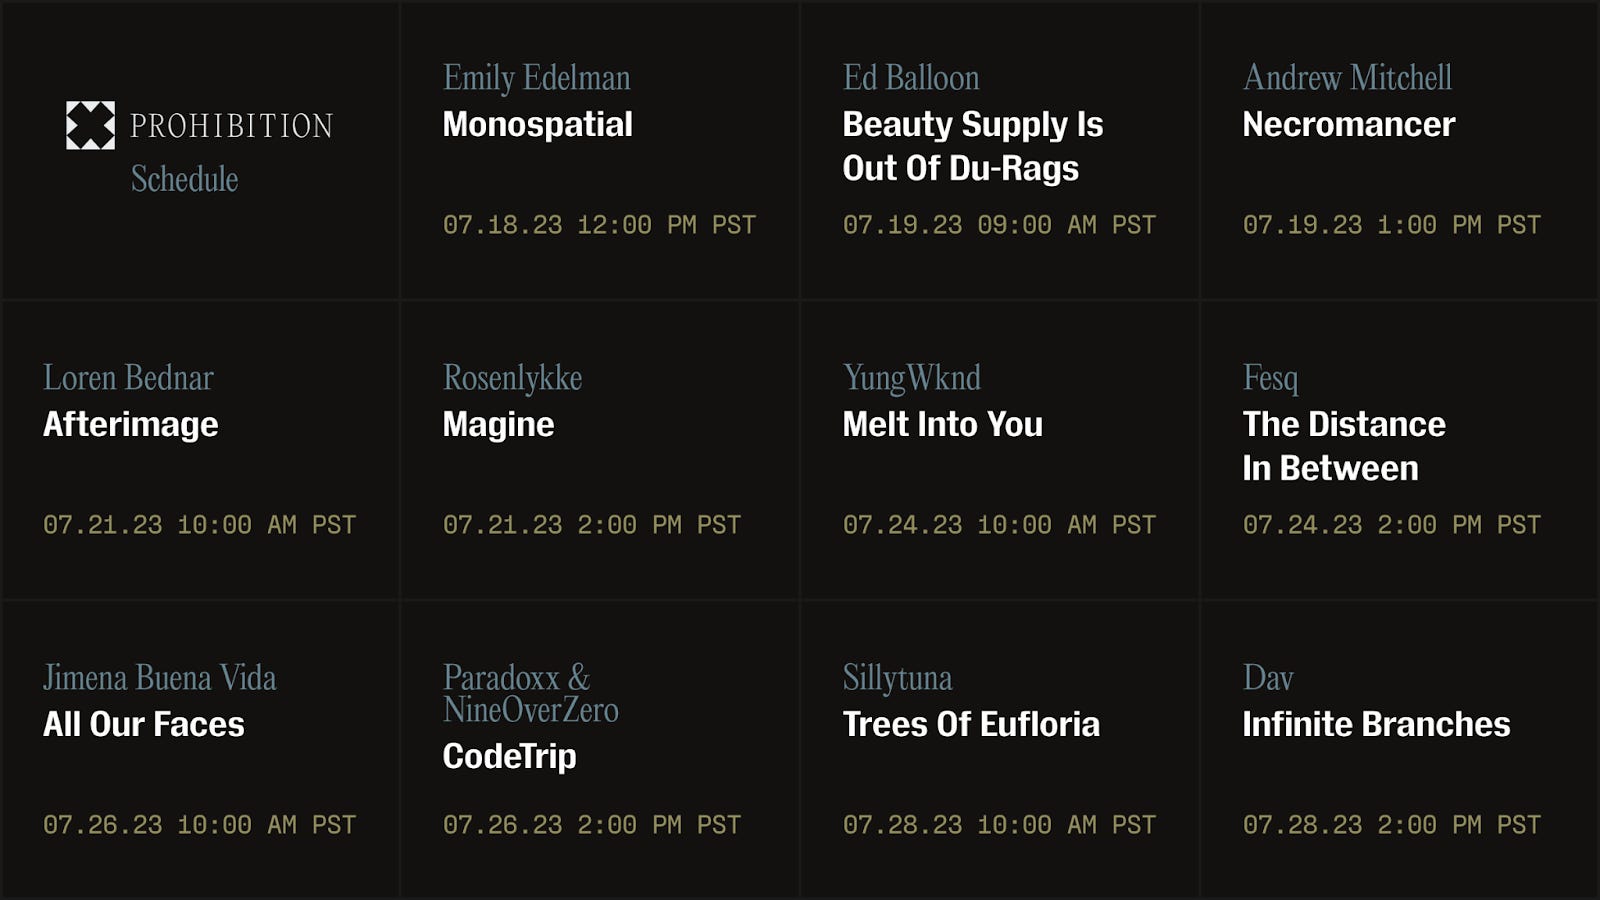Click the 07.28.23 2:00 PM PST date
This screenshot has height=900, width=1600.
pos(1391,825)
